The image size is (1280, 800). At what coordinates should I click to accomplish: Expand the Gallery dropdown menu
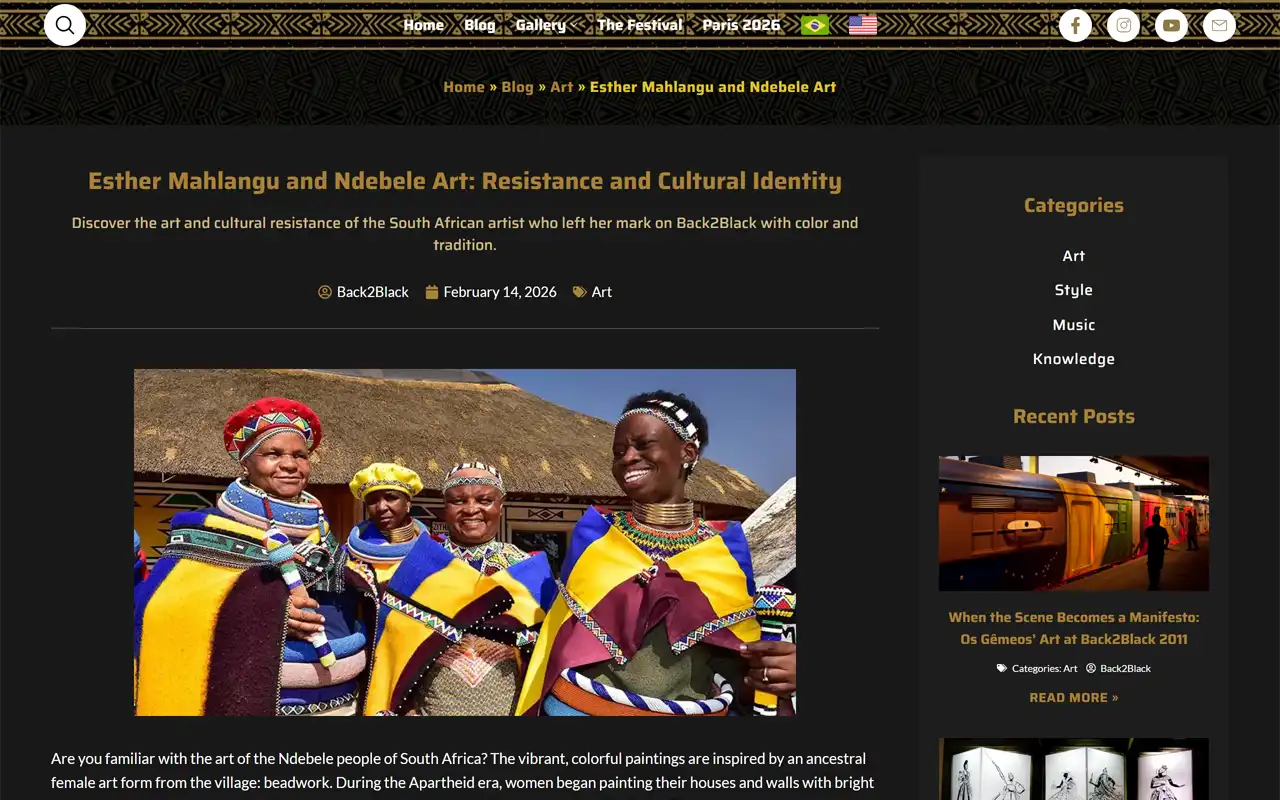(546, 25)
